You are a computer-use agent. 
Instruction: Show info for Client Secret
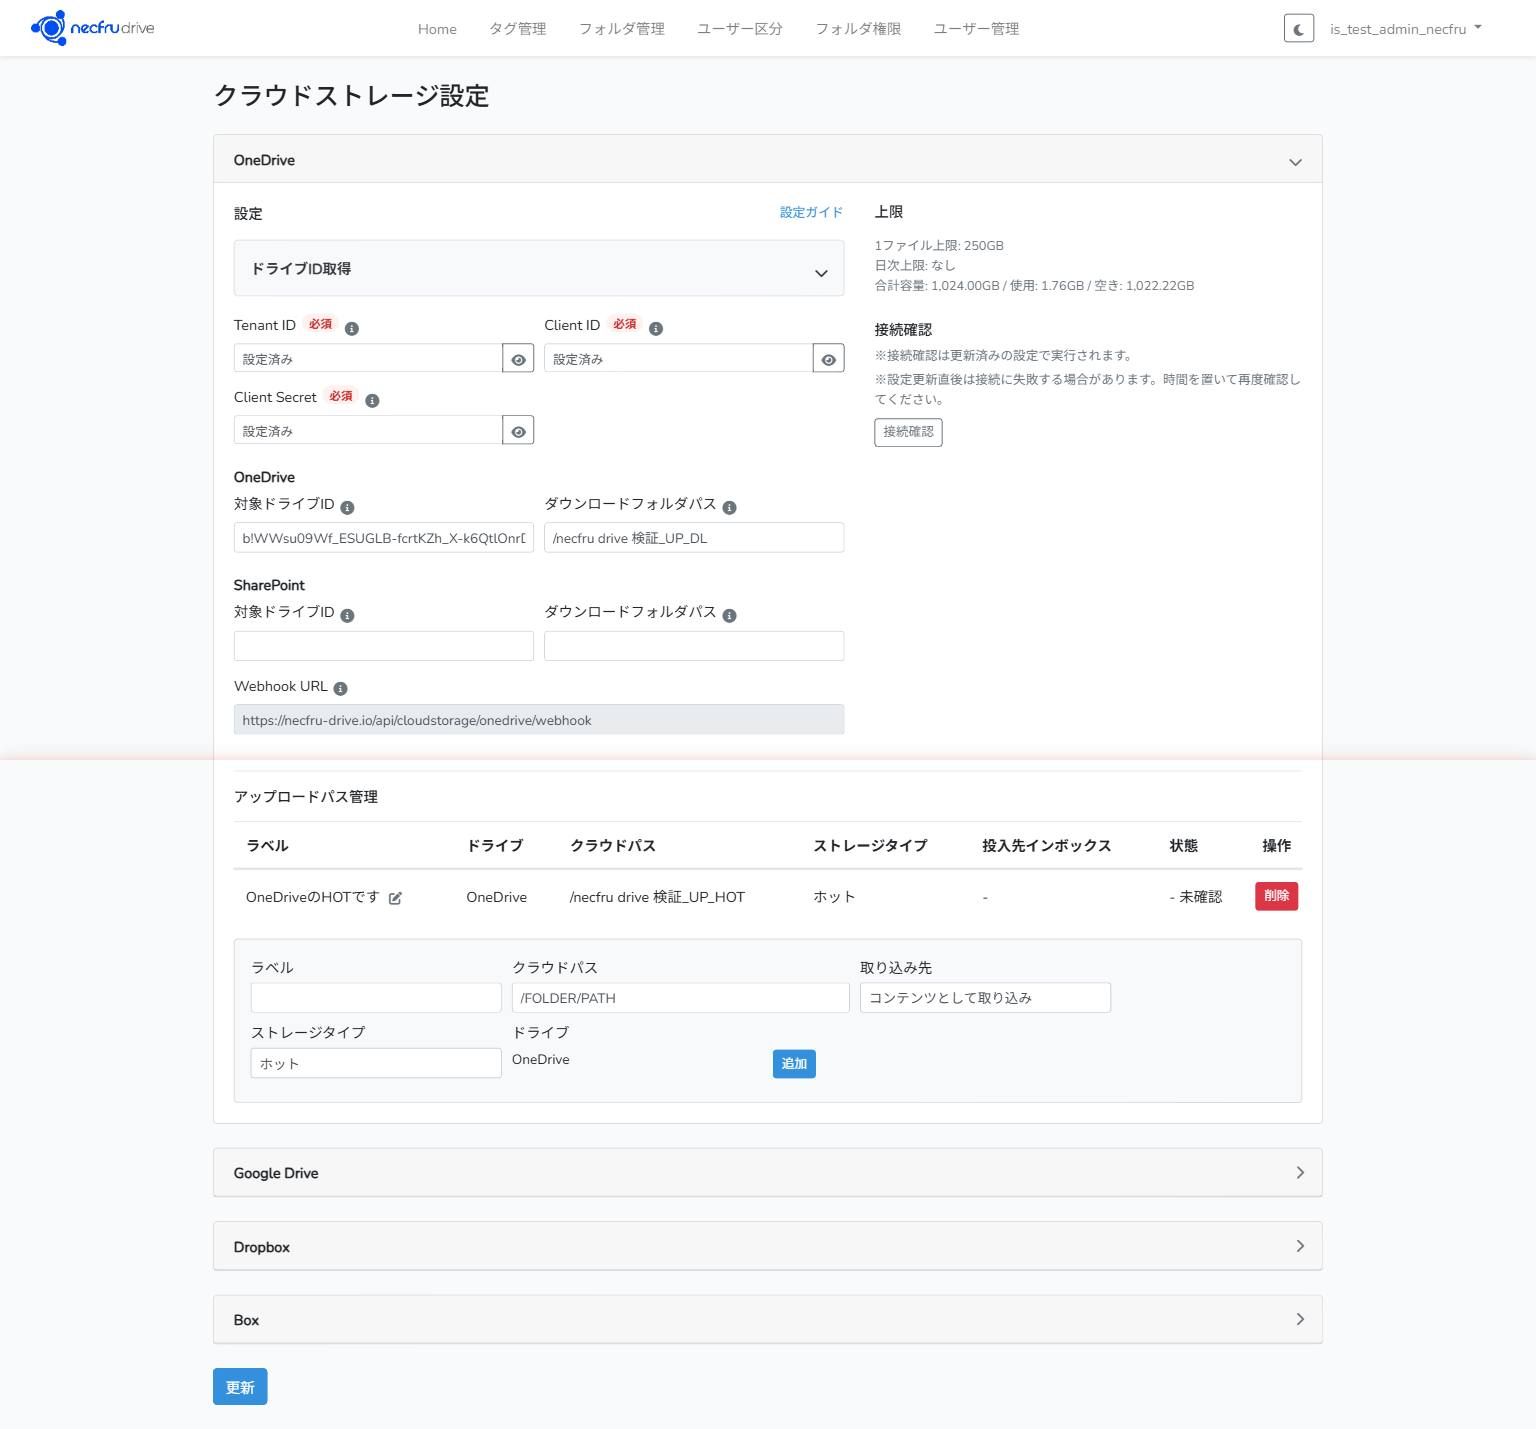coord(372,400)
